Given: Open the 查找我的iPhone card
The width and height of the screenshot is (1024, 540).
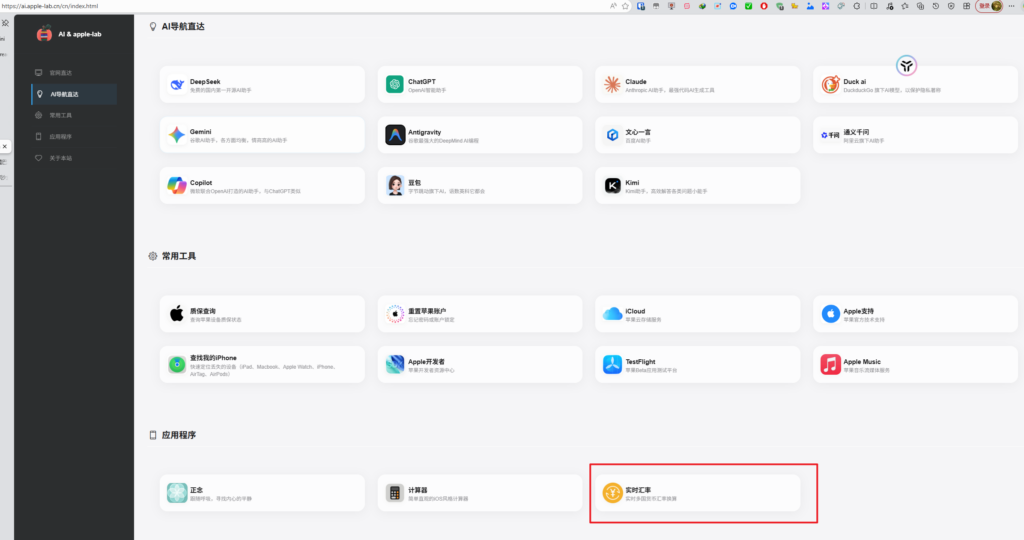Looking at the screenshot, I should pyautogui.click(x=262, y=364).
